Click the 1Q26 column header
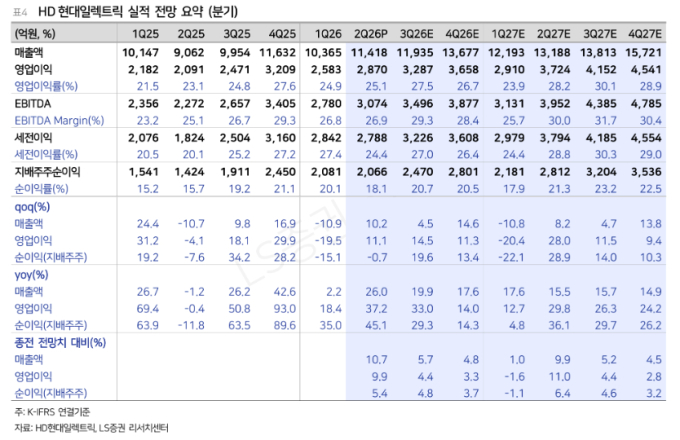This screenshot has height=440, width=680. (x=328, y=34)
